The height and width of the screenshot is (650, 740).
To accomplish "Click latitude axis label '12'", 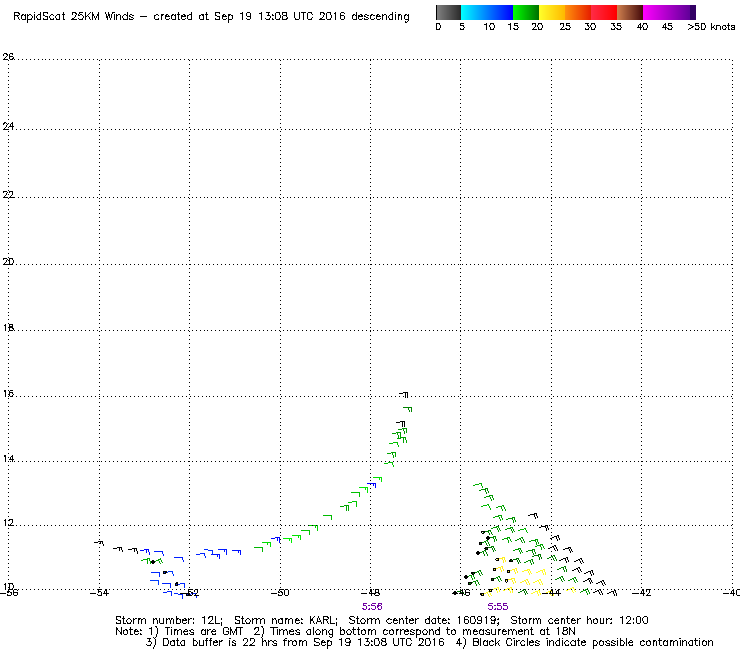I will tap(8, 523).
